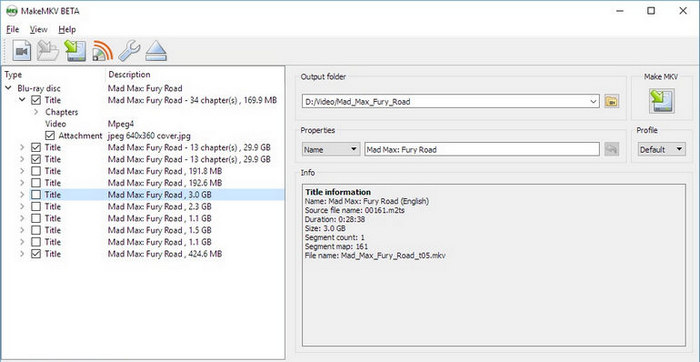Browse output folder with folder icon
The image size is (700, 362).
(x=612, y=102)
